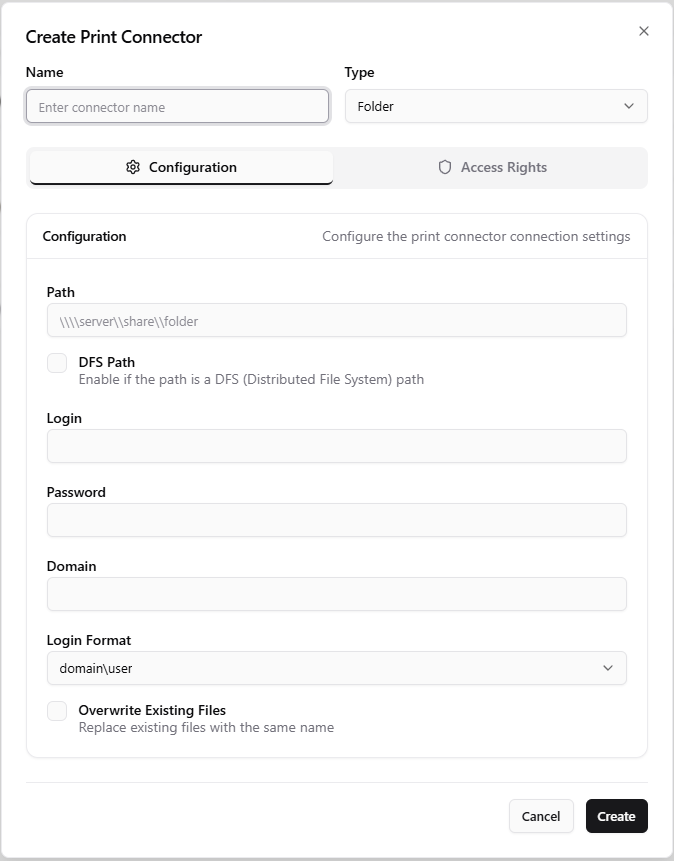Focus the connector Name input field
Viewport: 674px width, 861px height.
[x=177, y=107]
